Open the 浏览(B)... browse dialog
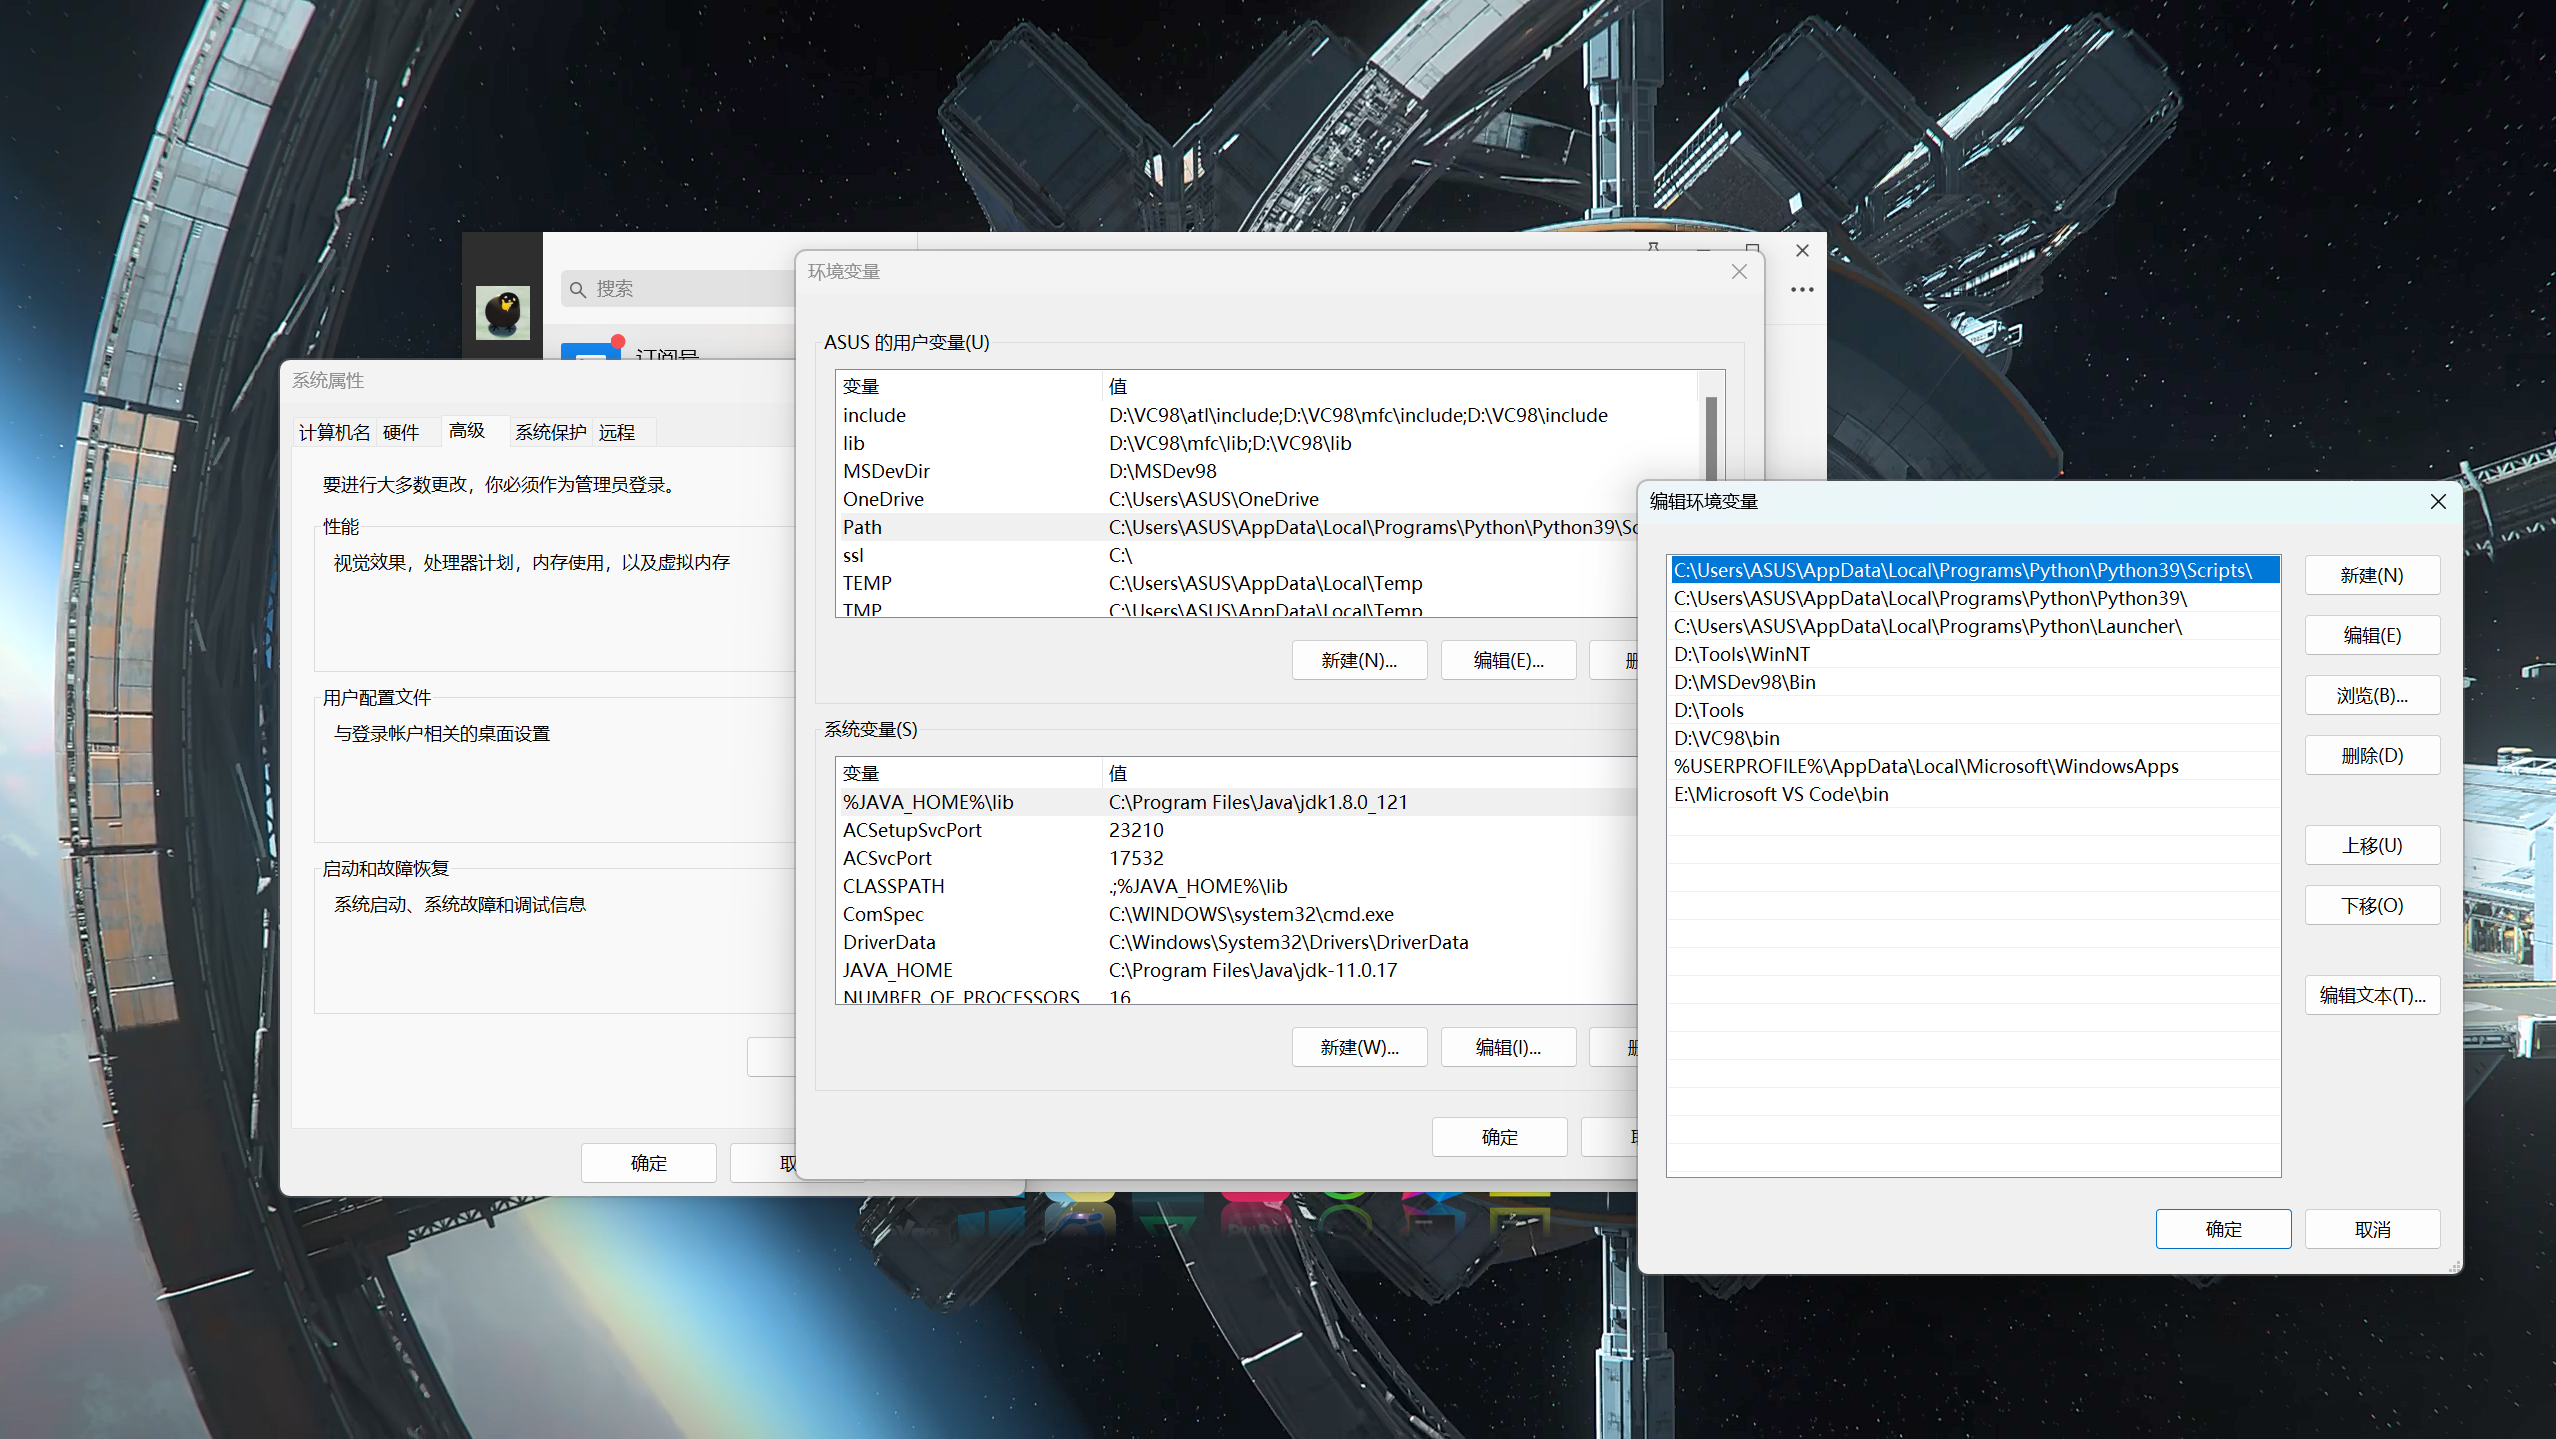 (2372, 695)
